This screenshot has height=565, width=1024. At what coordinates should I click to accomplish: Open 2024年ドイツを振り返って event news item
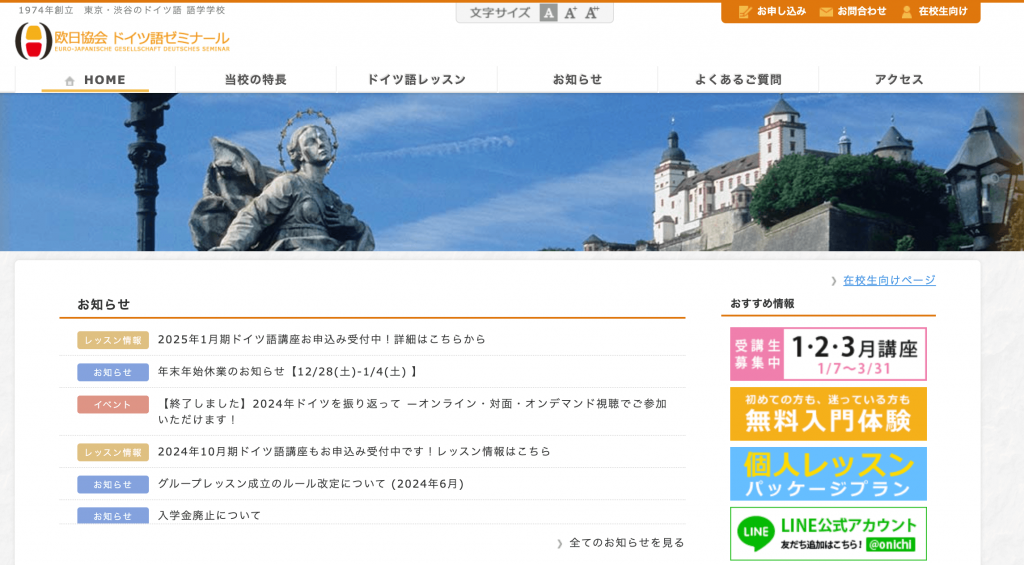point(412,412)
